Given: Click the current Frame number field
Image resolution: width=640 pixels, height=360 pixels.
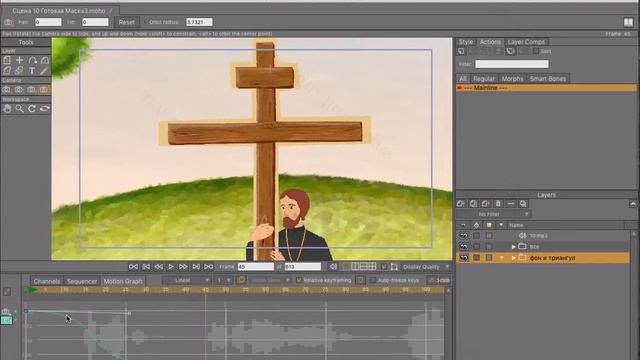Looking at the screenshot, I should (x=256, y=267).
